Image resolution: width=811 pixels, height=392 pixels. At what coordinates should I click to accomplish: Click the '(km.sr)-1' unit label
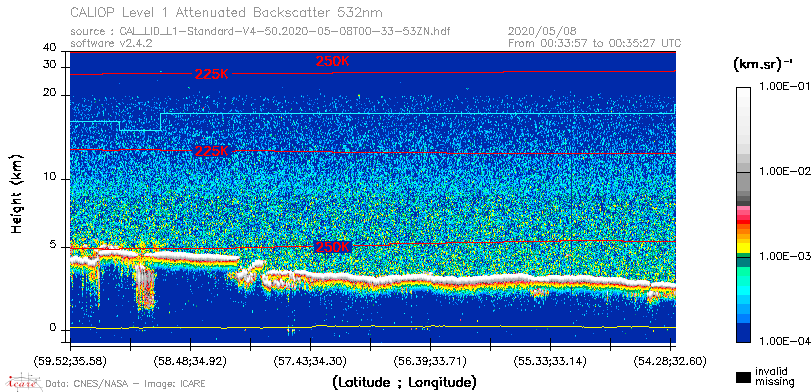point(763,65)
